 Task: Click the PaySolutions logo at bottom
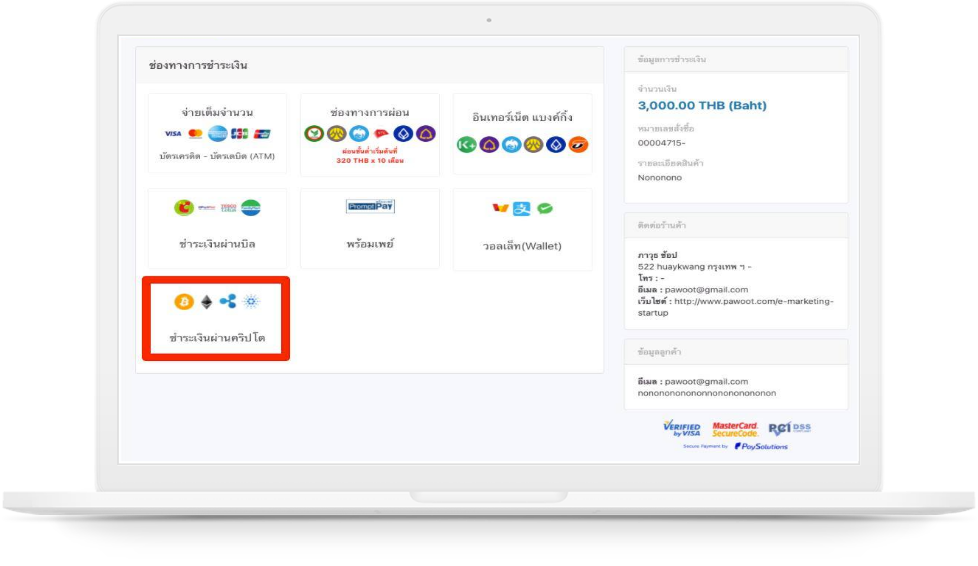pyautogui.click(x=762, y=446)
